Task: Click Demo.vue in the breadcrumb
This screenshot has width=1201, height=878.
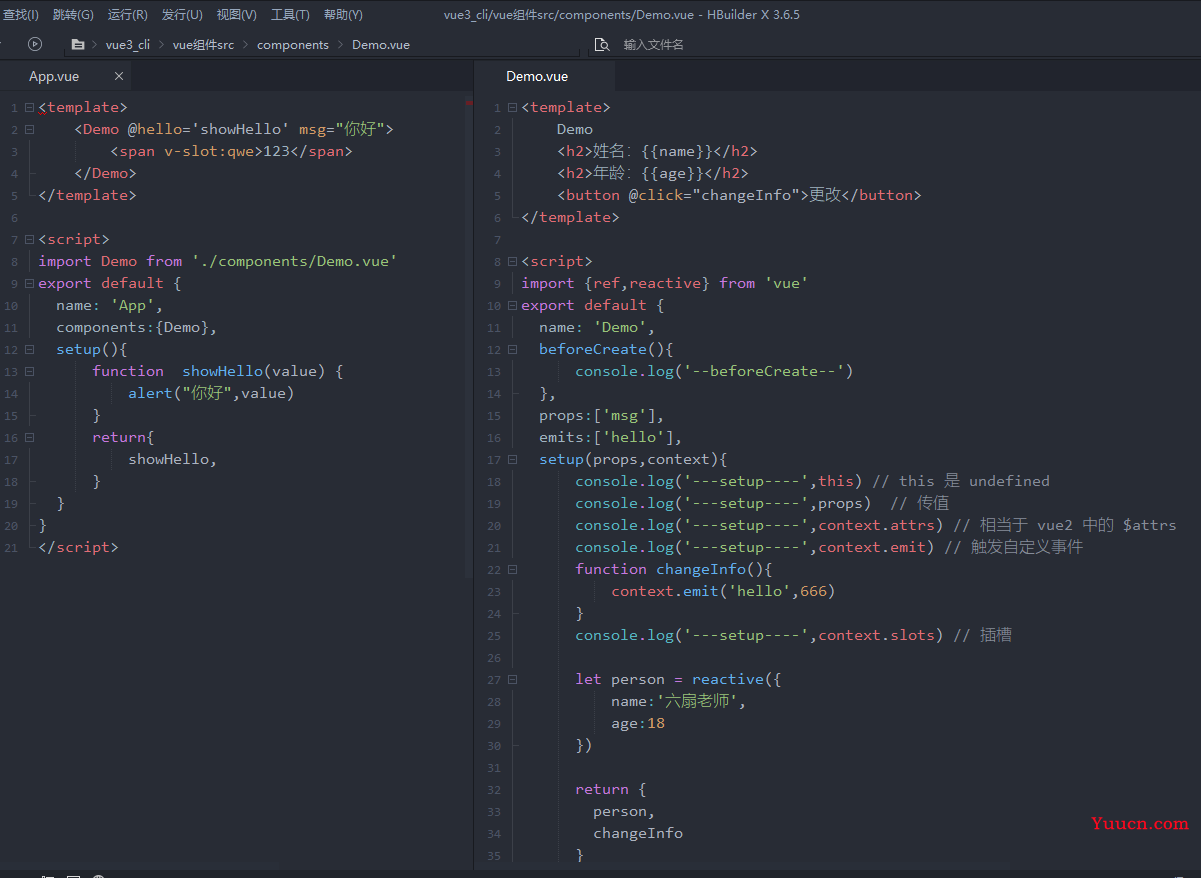Action: (381, 45)
